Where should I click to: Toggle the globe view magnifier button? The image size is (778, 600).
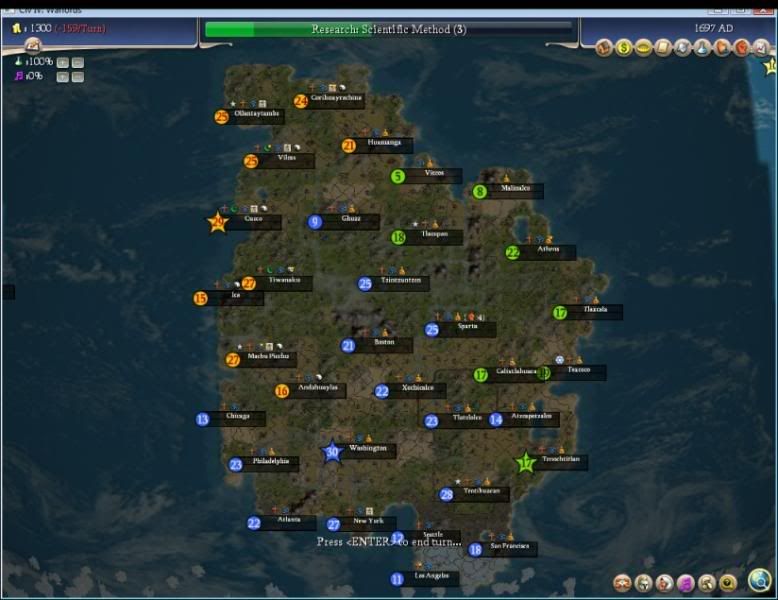coord(760,580)
